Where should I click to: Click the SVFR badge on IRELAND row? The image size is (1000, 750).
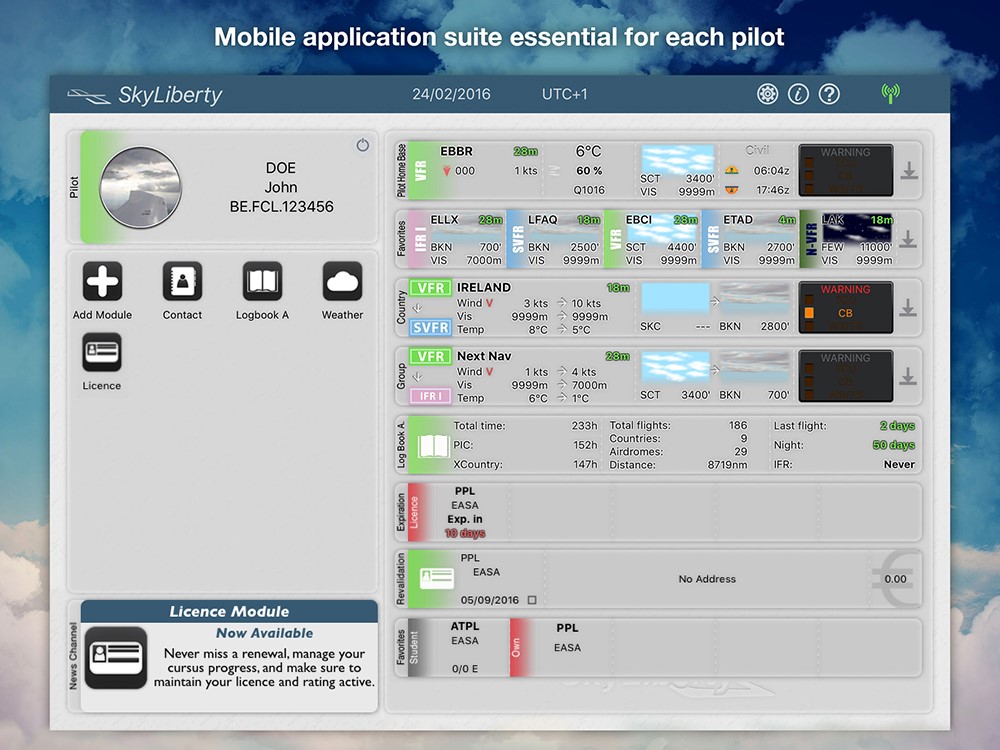point(430,328)
